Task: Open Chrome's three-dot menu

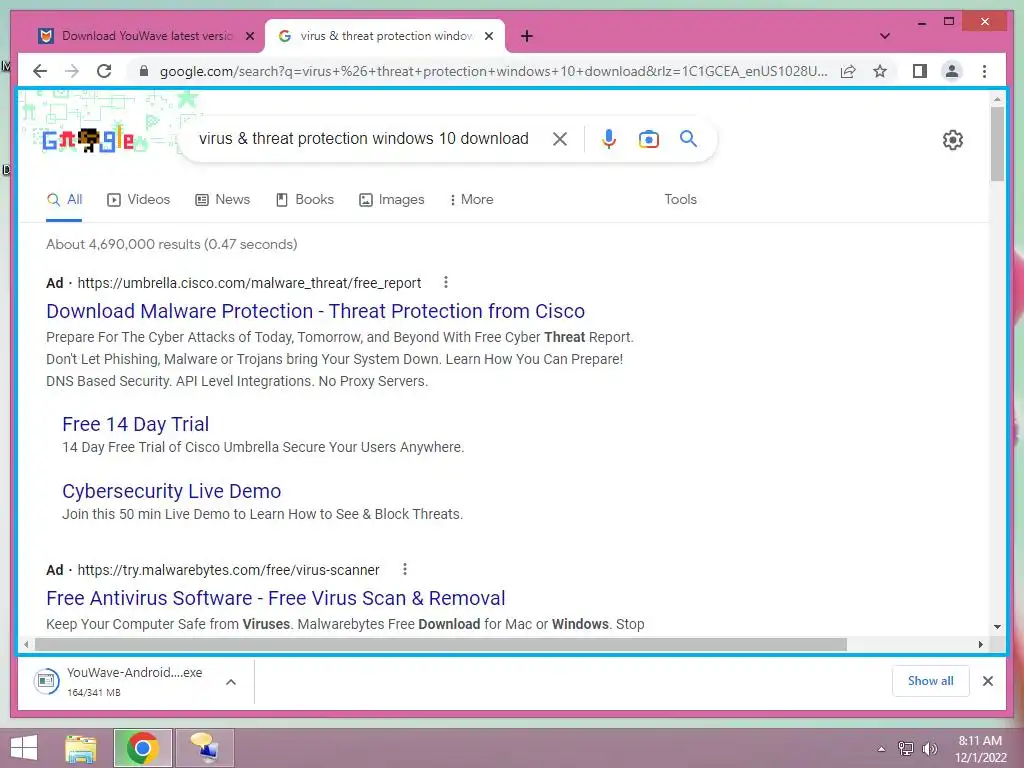Action: (984, 71)
